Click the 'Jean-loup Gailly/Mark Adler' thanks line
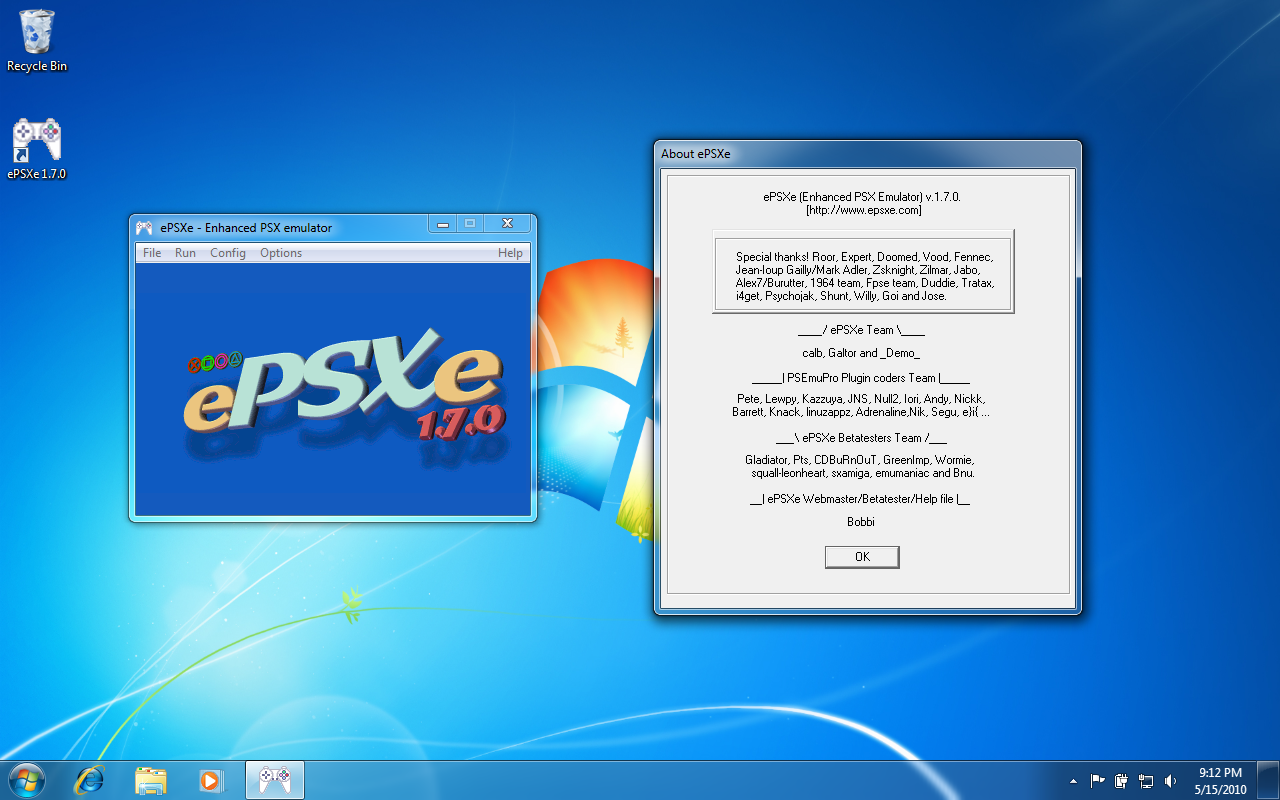The width and height of the screenshot is (1280, 800). coord(858,270)
